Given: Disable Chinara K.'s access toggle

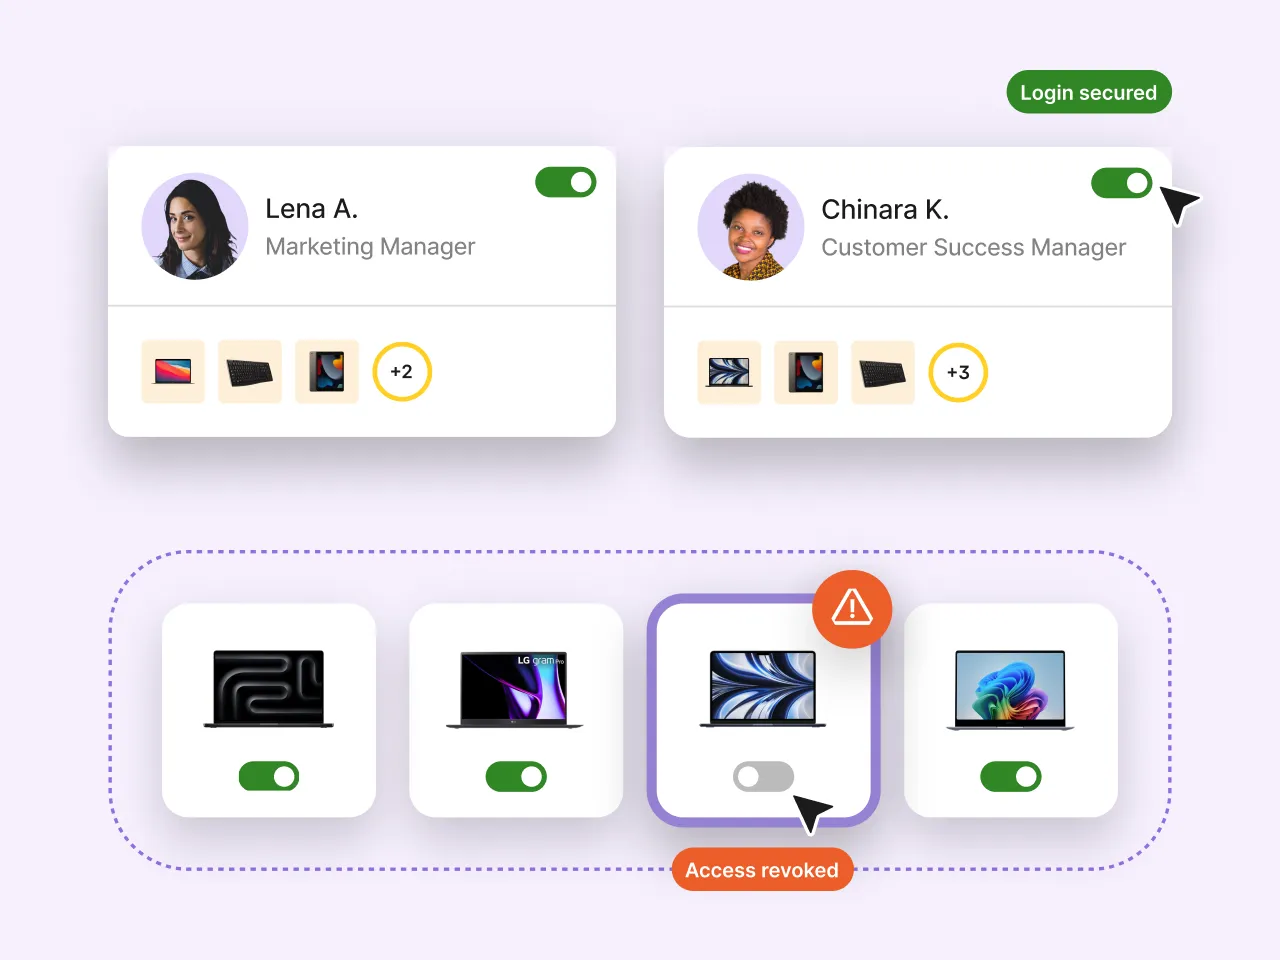Looking at the screenshot, I should (x=1122, y=183).
